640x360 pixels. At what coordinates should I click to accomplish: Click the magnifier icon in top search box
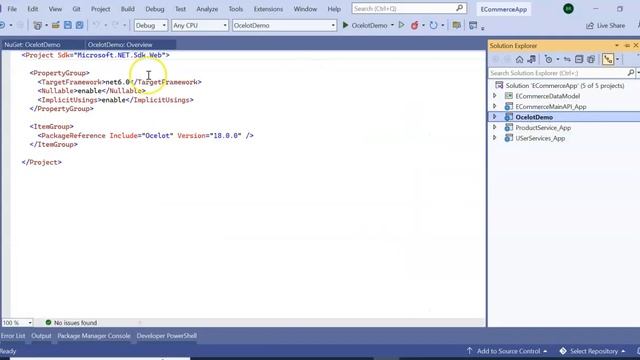pyautogui.click(x=459, y=8)
